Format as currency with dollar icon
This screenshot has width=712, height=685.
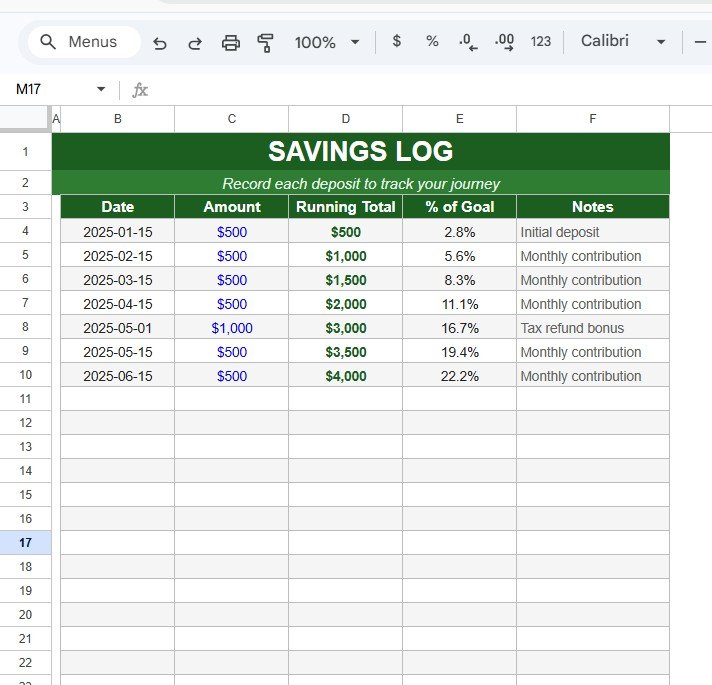[x=397, y=41]
